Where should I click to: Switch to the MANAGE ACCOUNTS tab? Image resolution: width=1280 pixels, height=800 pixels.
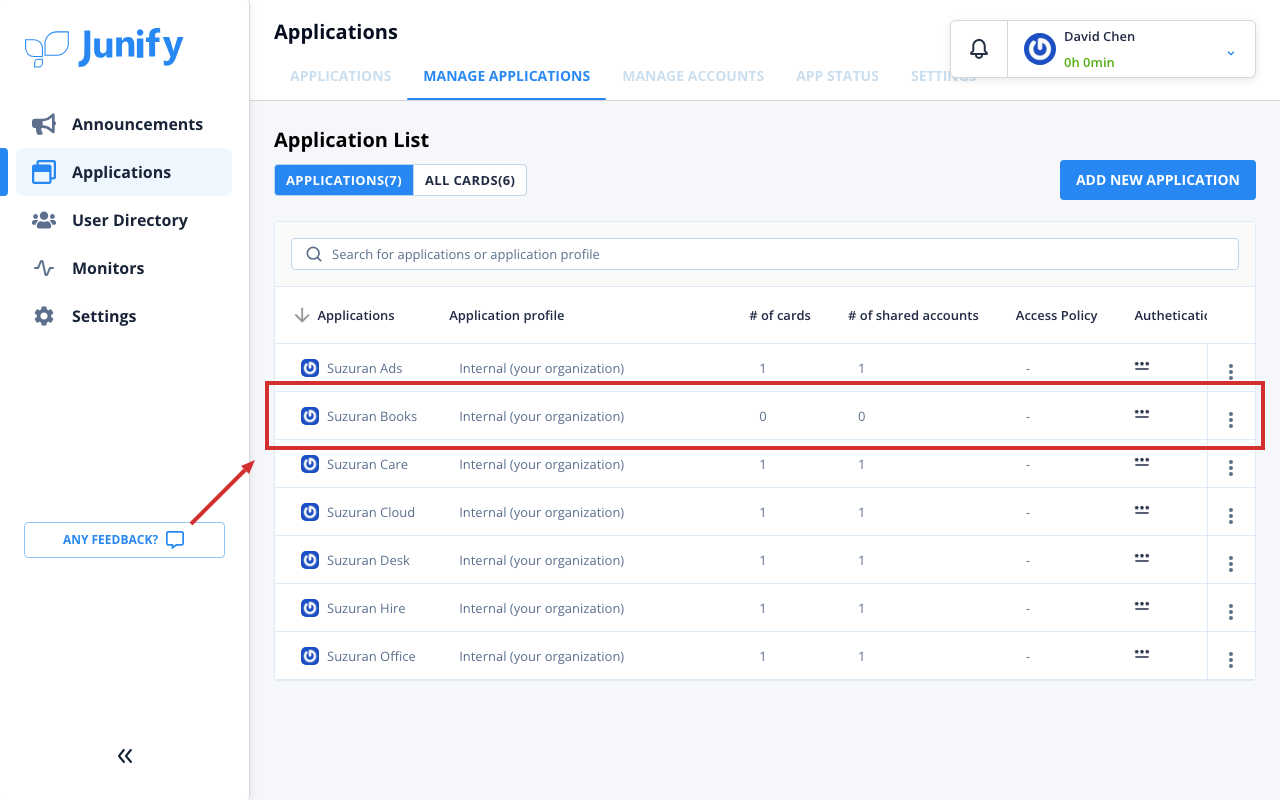(693, 76)
